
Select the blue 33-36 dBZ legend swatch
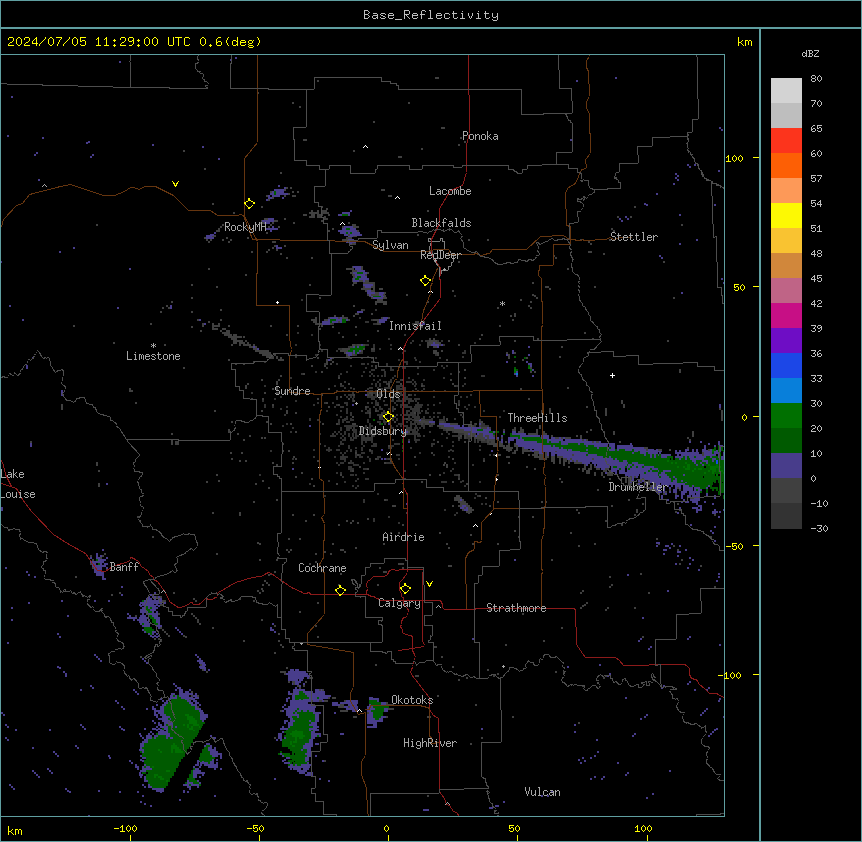[x=786, y=365]
